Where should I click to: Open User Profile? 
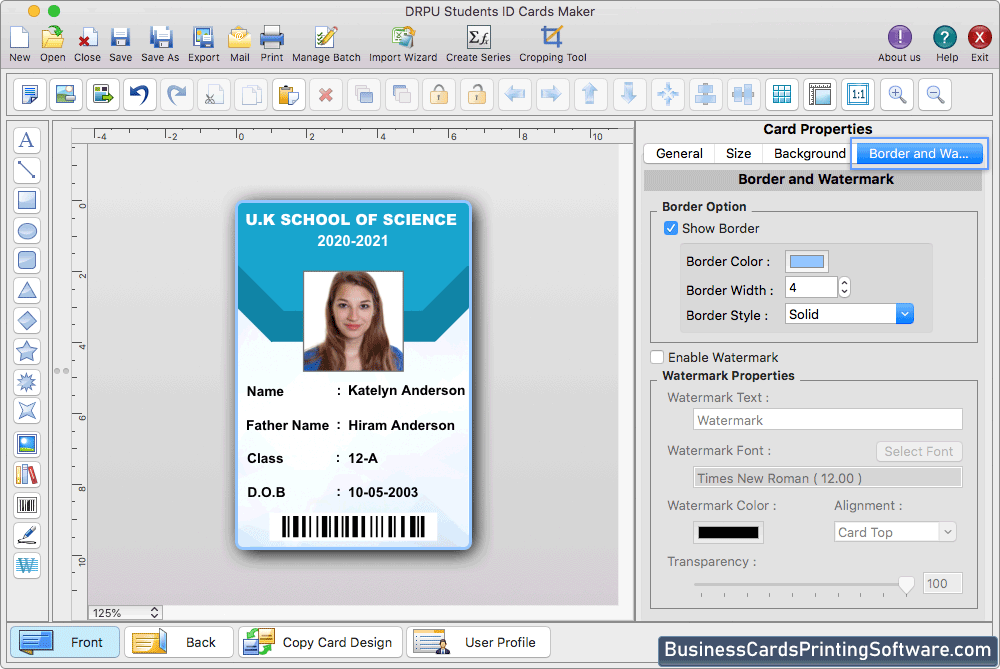pyautogui.click(x=478, y=642)
